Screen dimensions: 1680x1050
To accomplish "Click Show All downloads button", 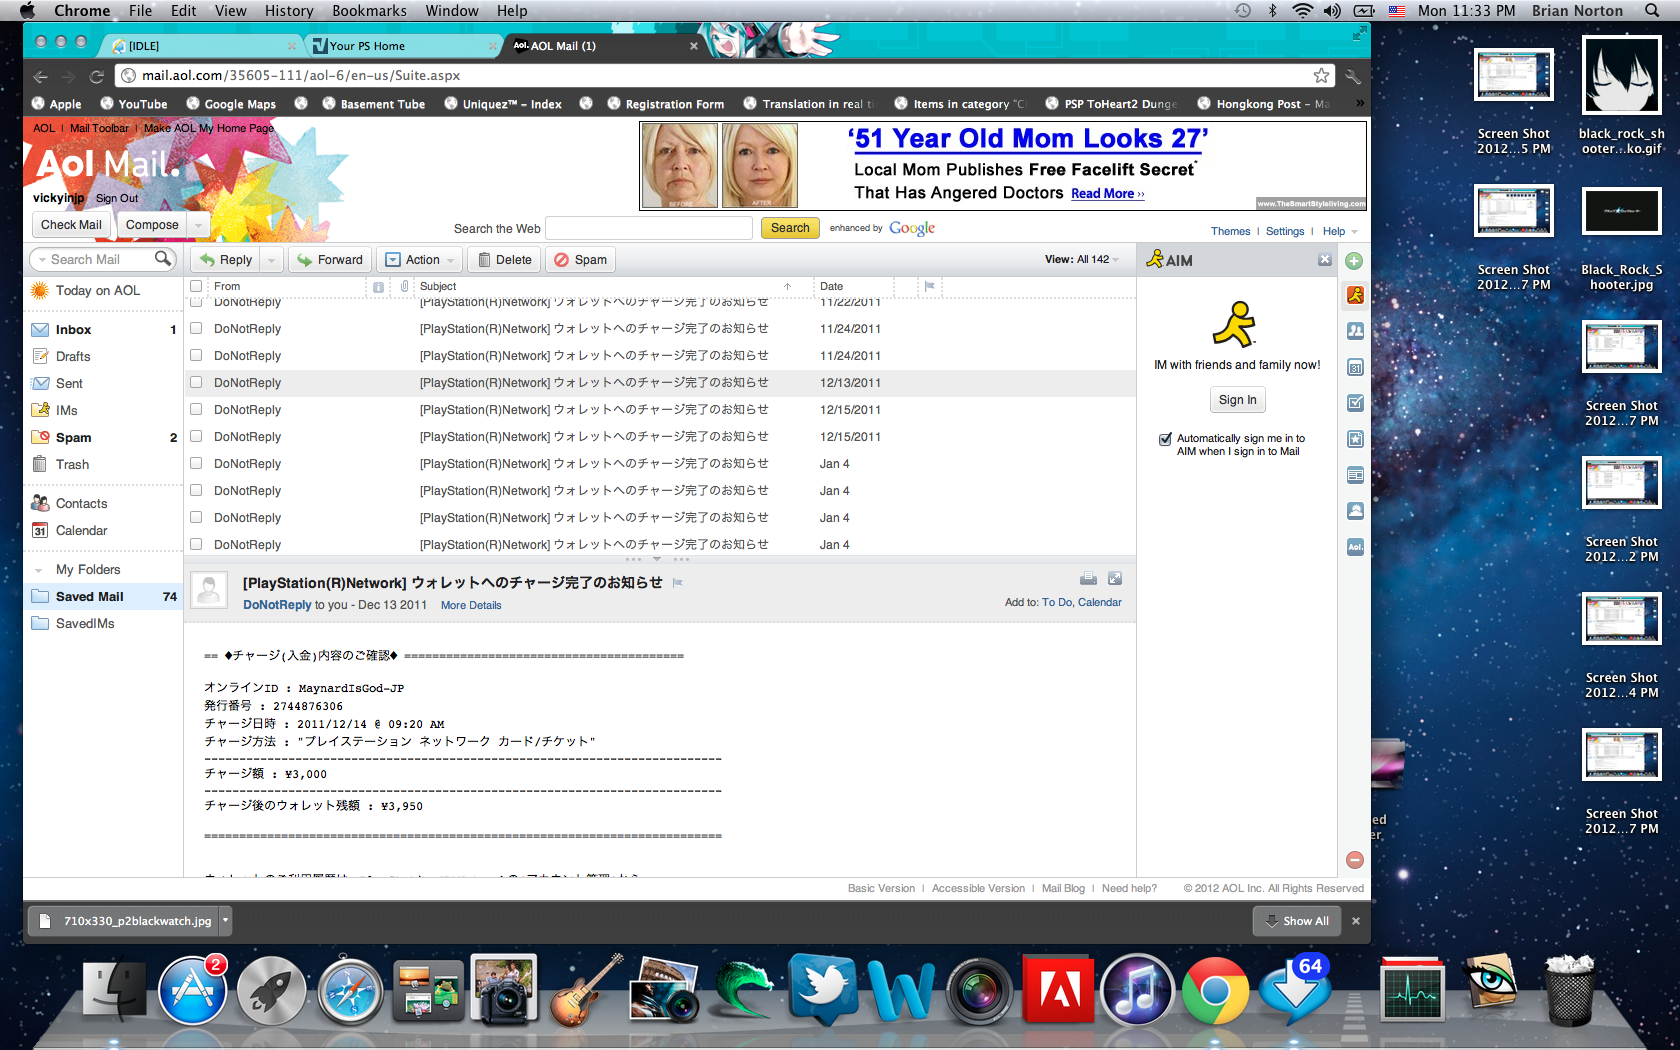I will 1297,921.
